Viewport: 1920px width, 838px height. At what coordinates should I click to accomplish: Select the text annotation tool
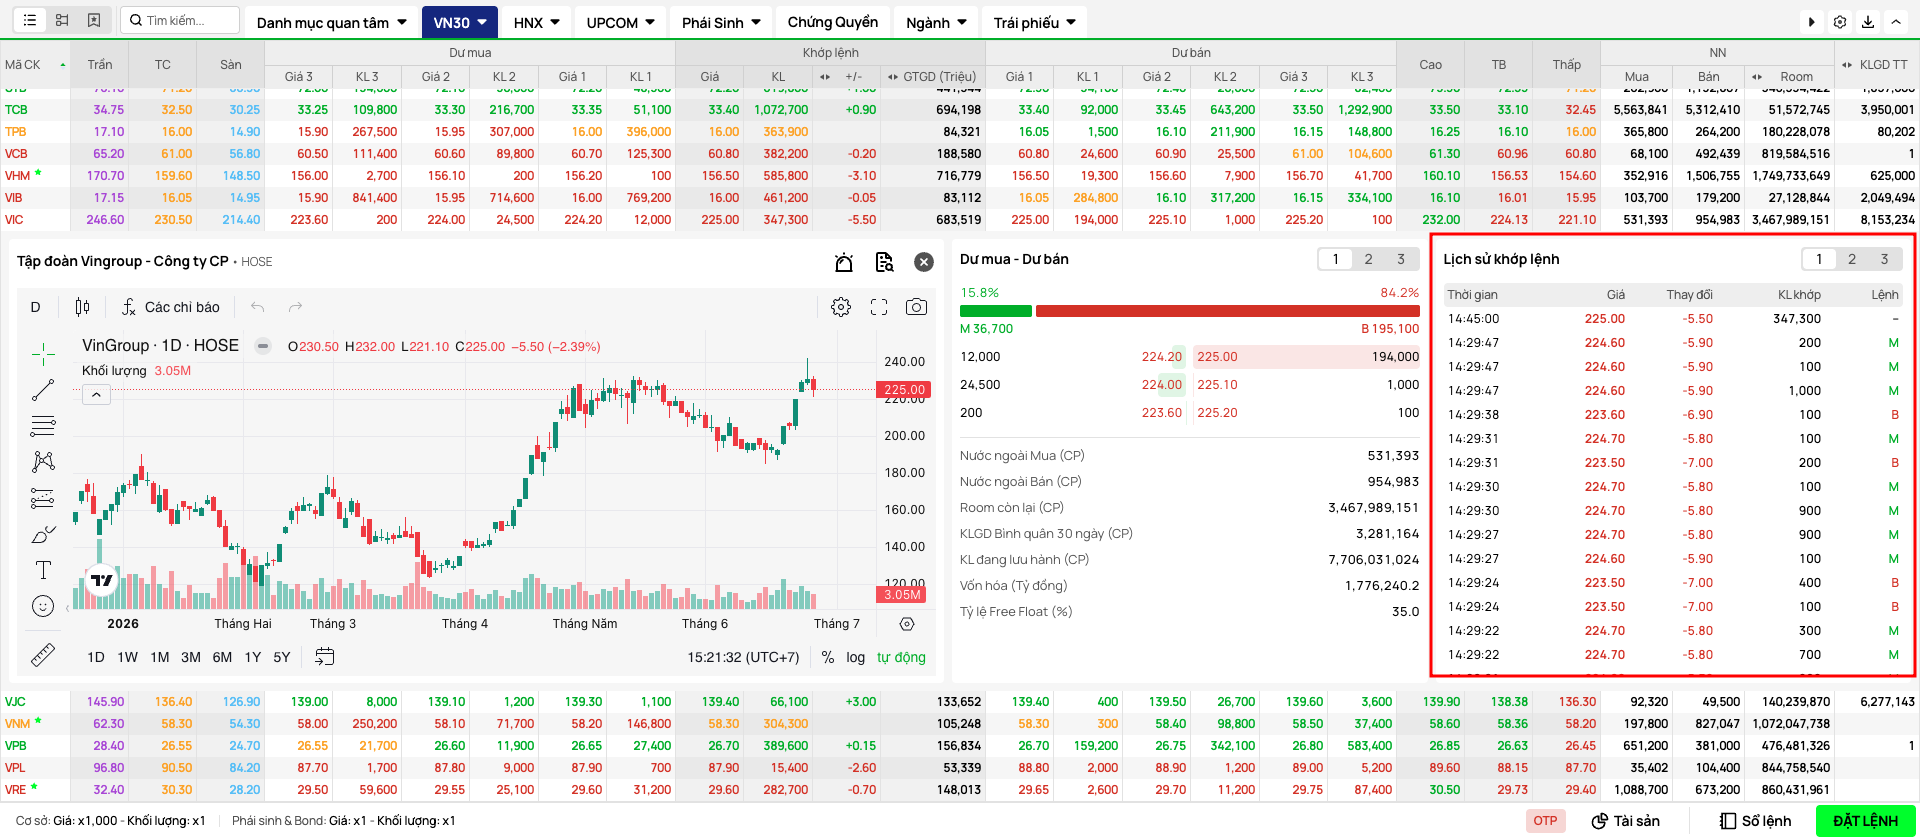[43, 570]
